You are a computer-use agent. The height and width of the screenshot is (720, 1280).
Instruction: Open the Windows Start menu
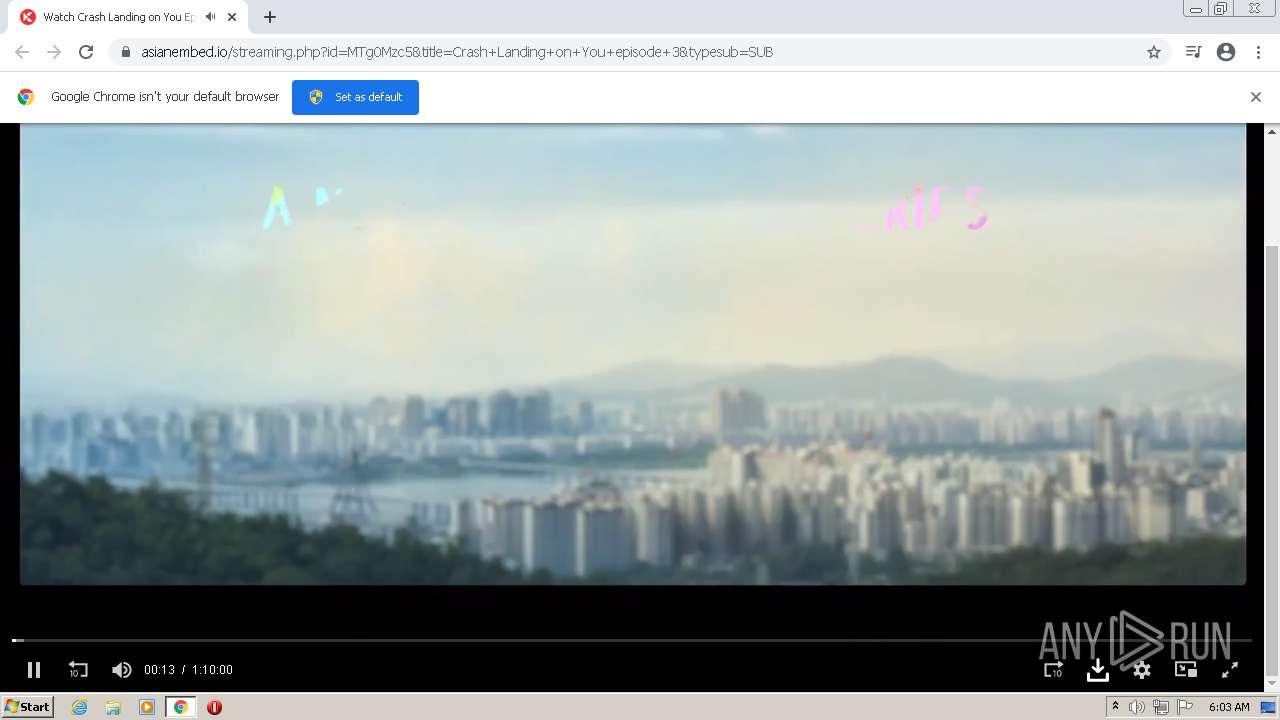coord(27,707)
